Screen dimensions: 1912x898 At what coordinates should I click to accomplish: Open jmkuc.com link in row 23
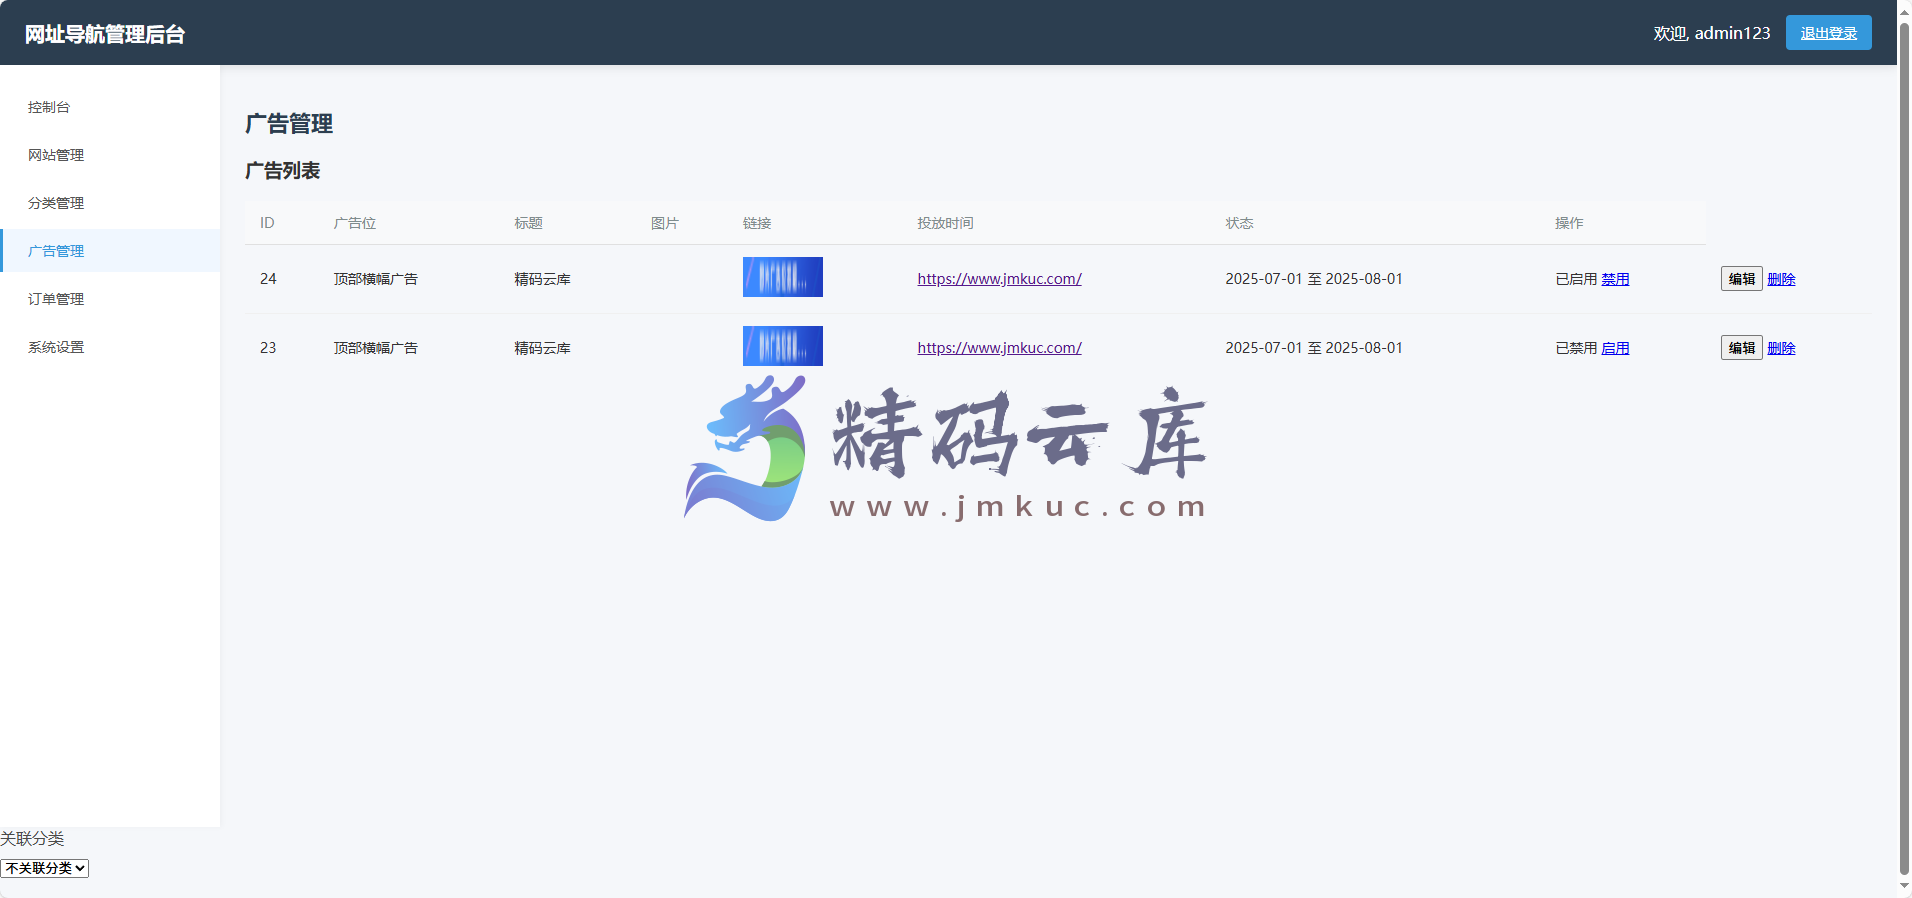pos(999,348)
